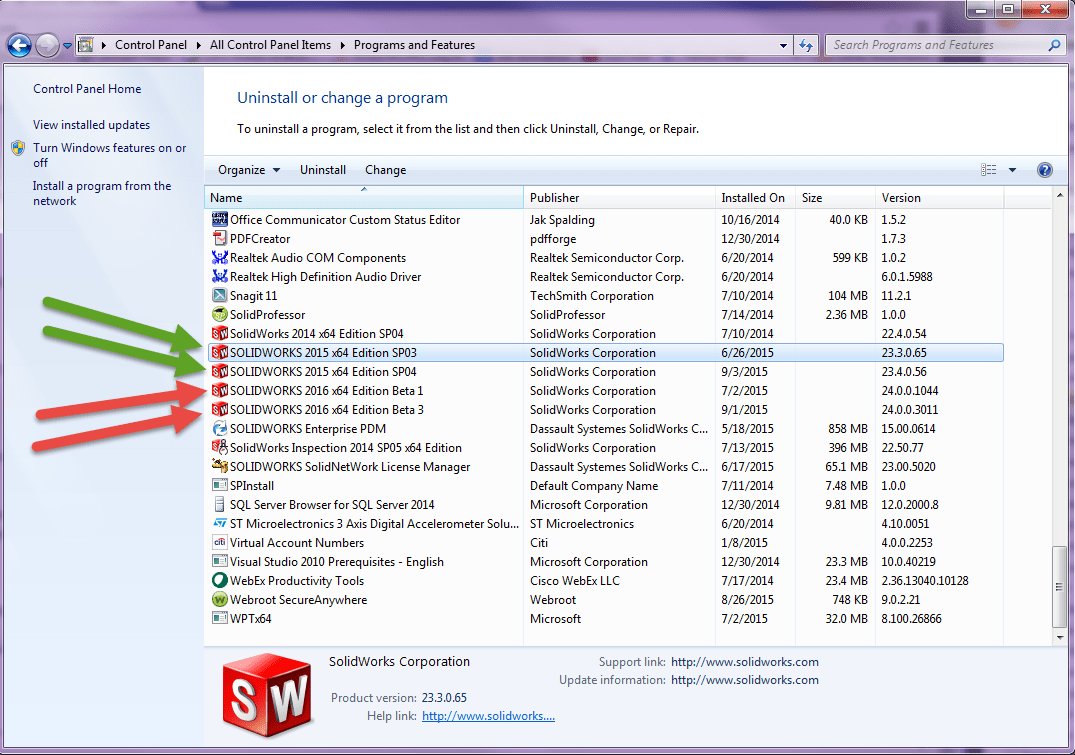
Task: Click the change view icon
Action: pos(989,170)
